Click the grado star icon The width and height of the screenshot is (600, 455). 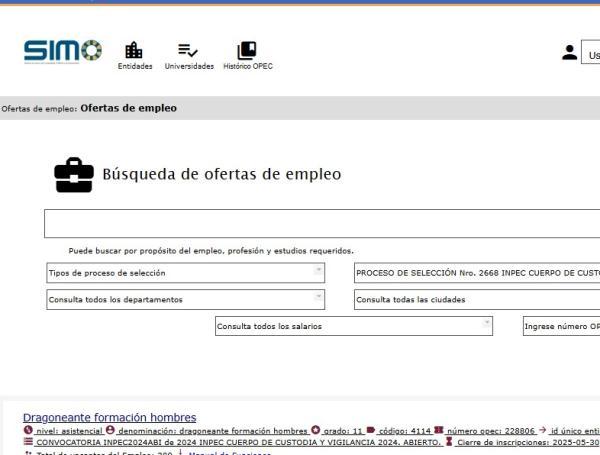pyautogui.click(x=315, y=430)
